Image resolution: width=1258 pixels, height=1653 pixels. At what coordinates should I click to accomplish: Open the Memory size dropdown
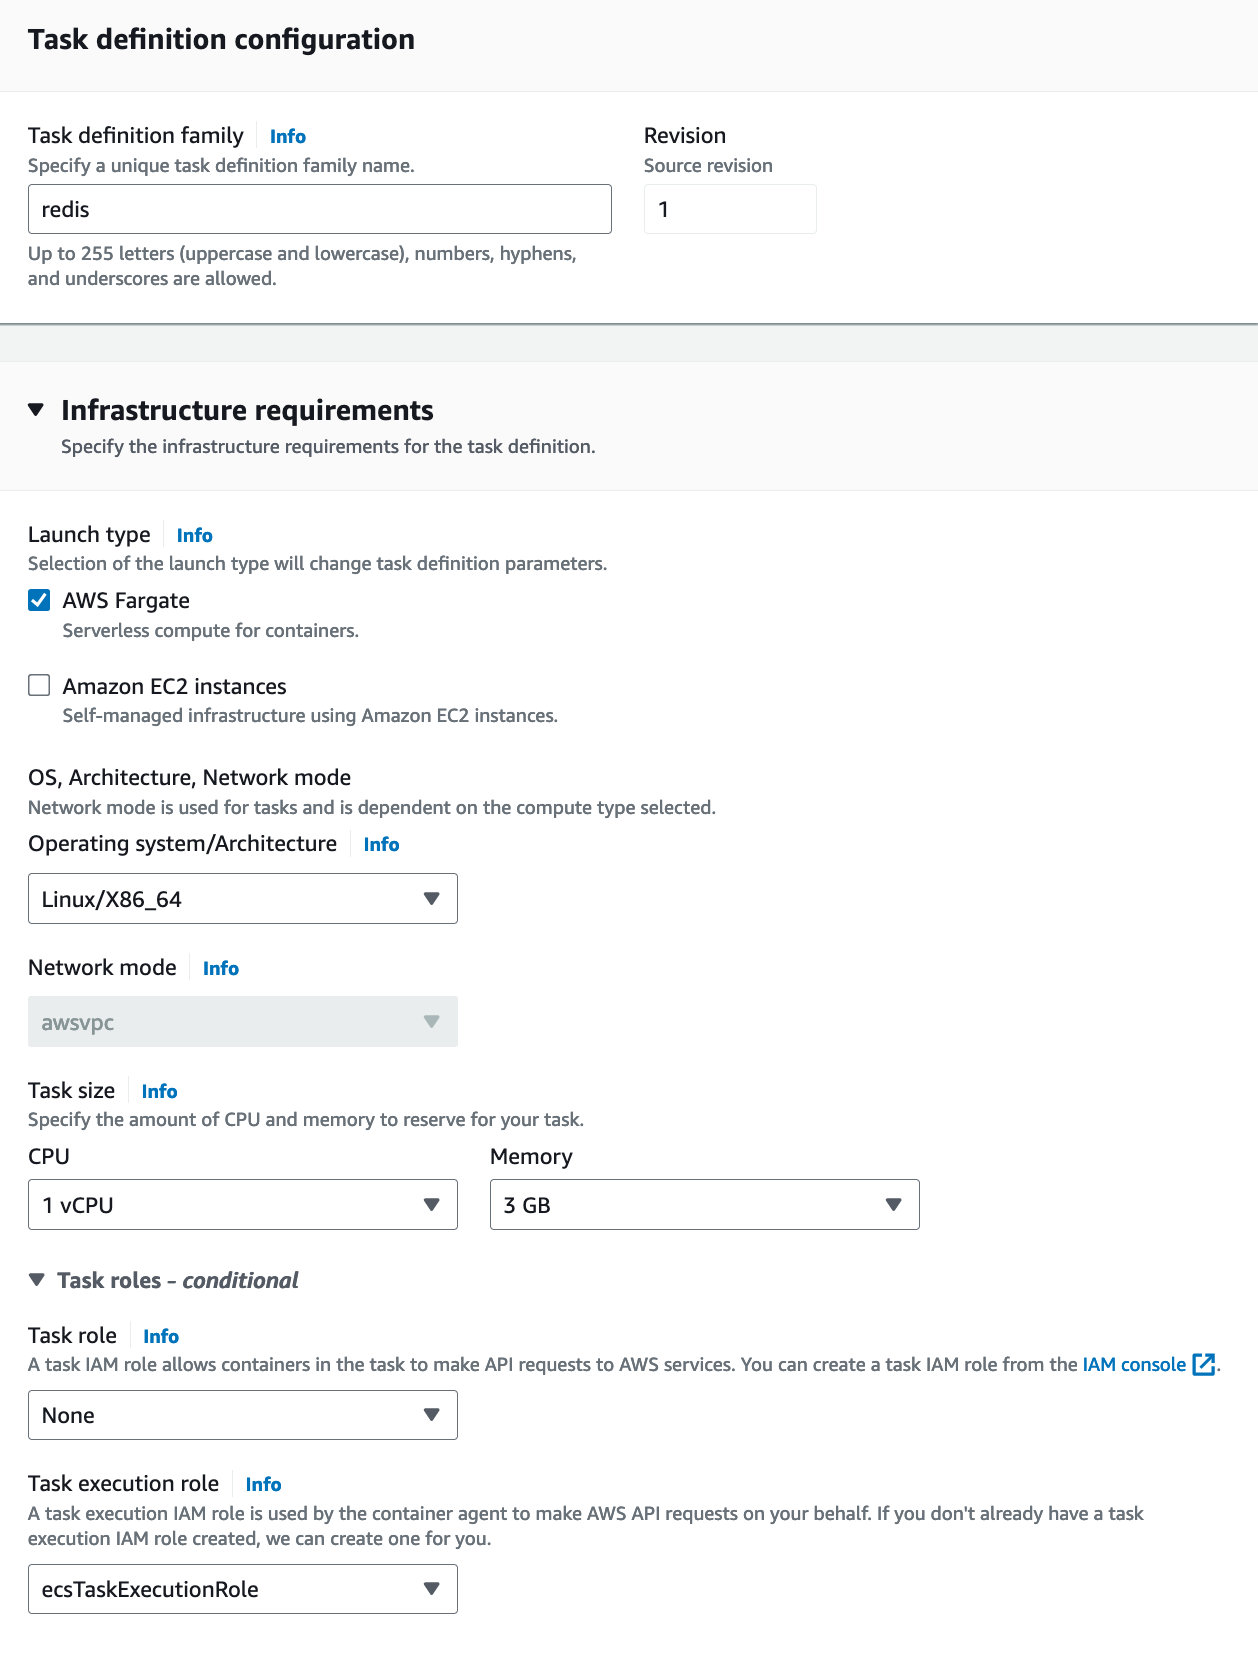click(704, 1205)
